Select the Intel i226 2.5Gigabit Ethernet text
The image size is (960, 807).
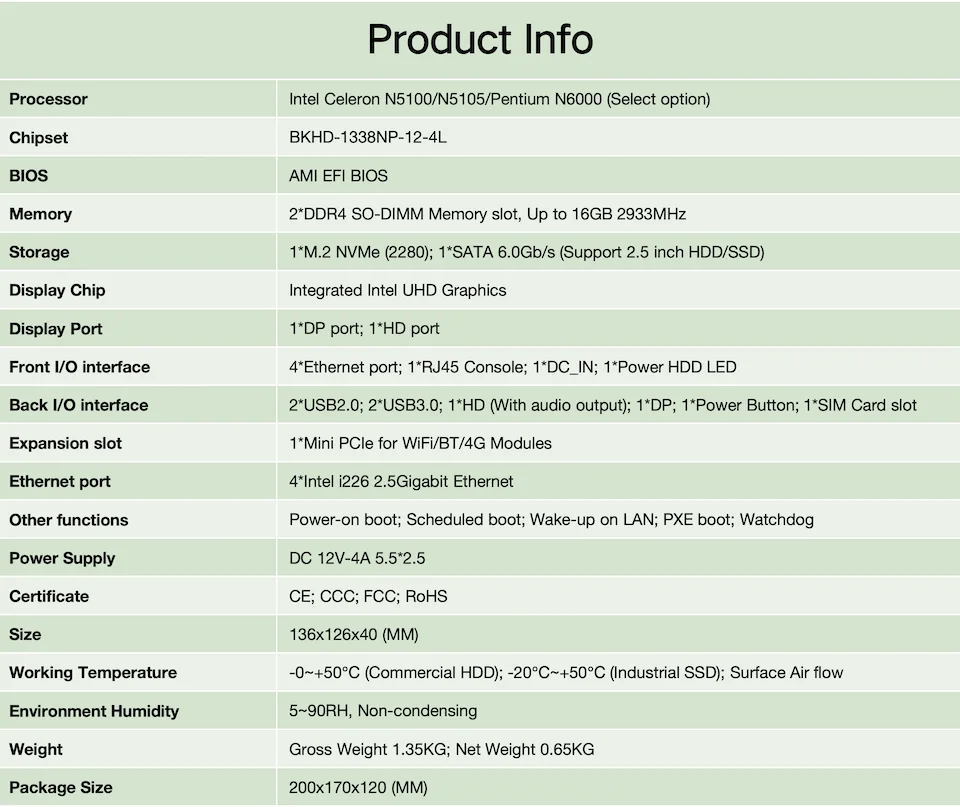(x=401, y=481)
